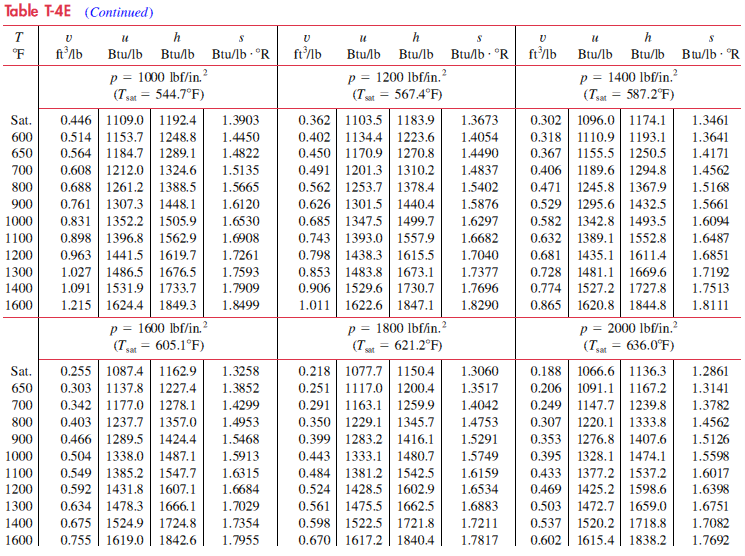The image size is (745, 556).
Task: Click the '(Continued)' label beside the title
Action: pyautogui.click(x=119, y=12)
